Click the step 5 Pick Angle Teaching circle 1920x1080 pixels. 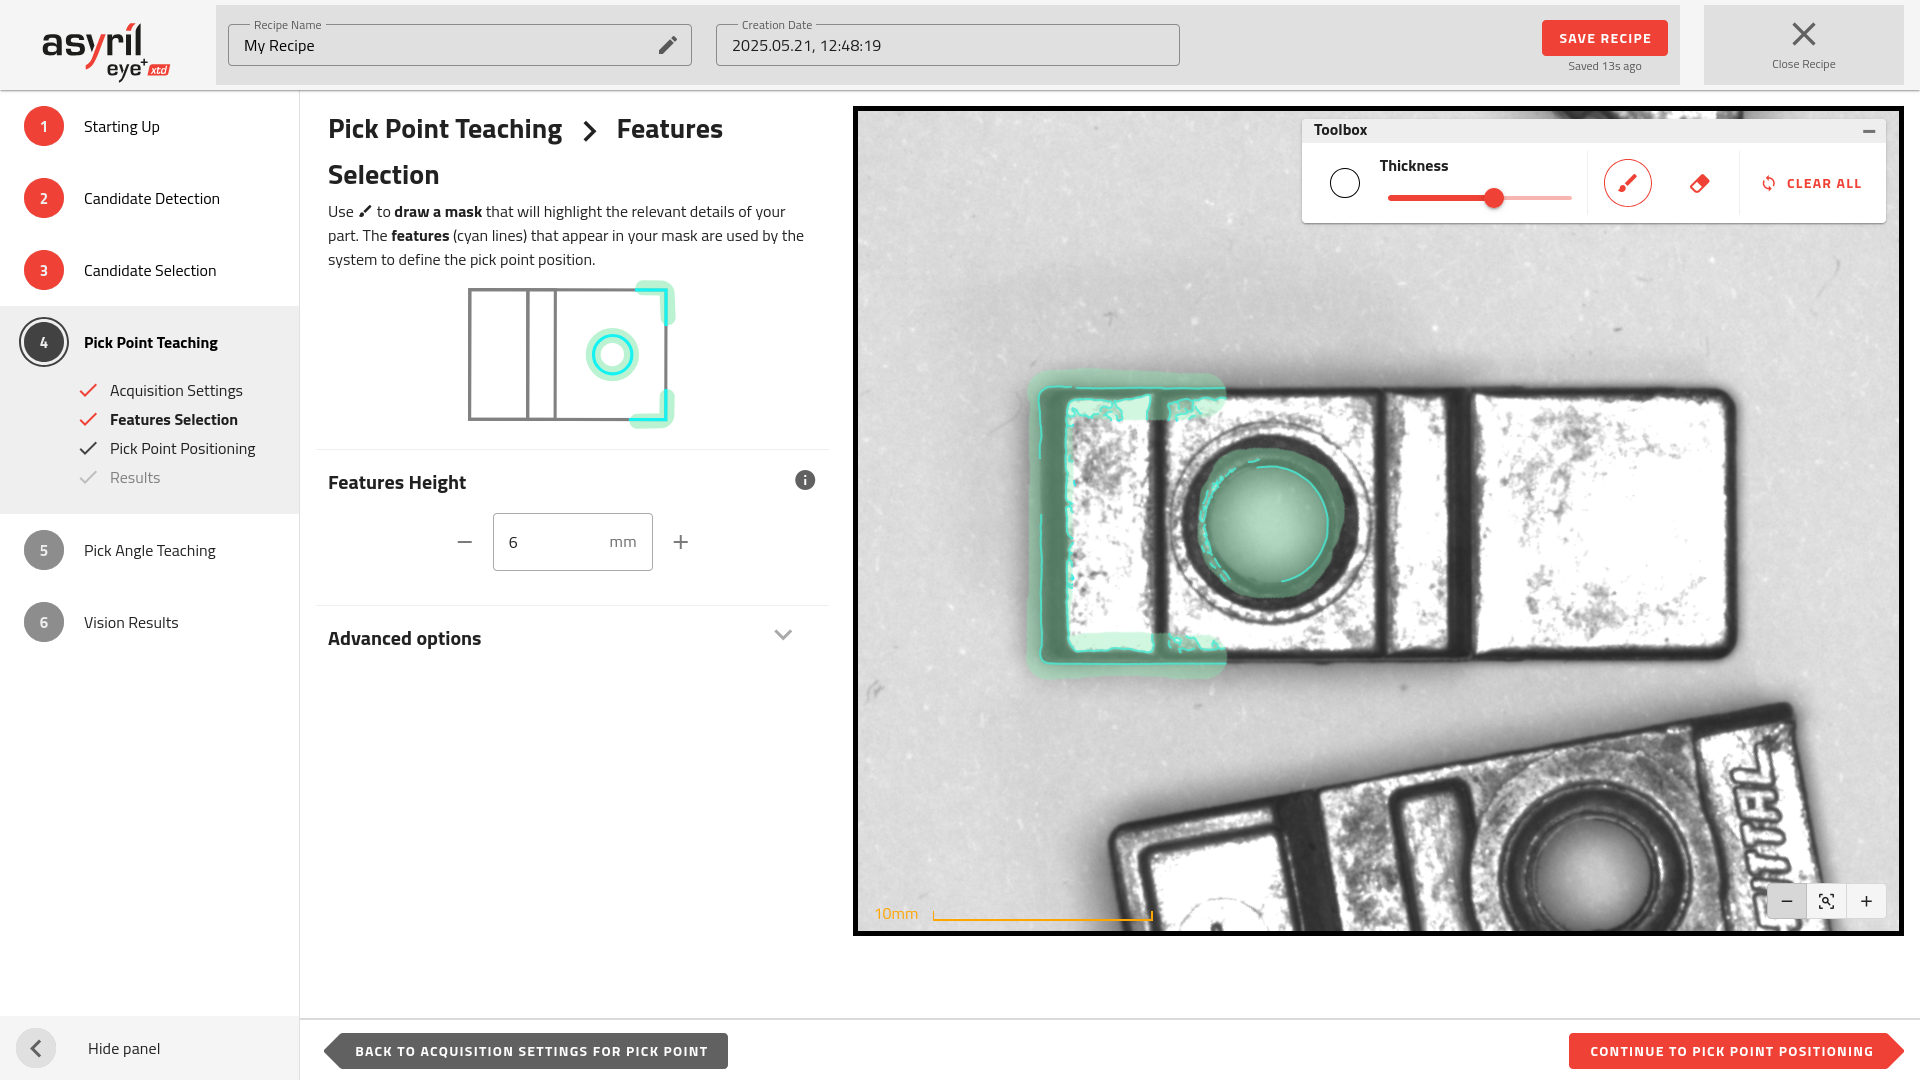pyautogui.click(x=44, y=550)
